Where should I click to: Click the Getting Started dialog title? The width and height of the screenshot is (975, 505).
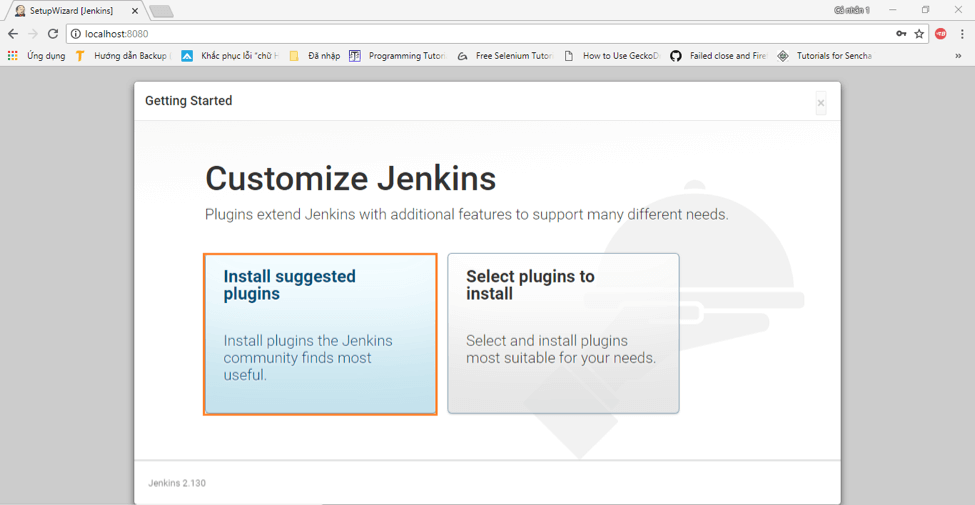point(188,101)
